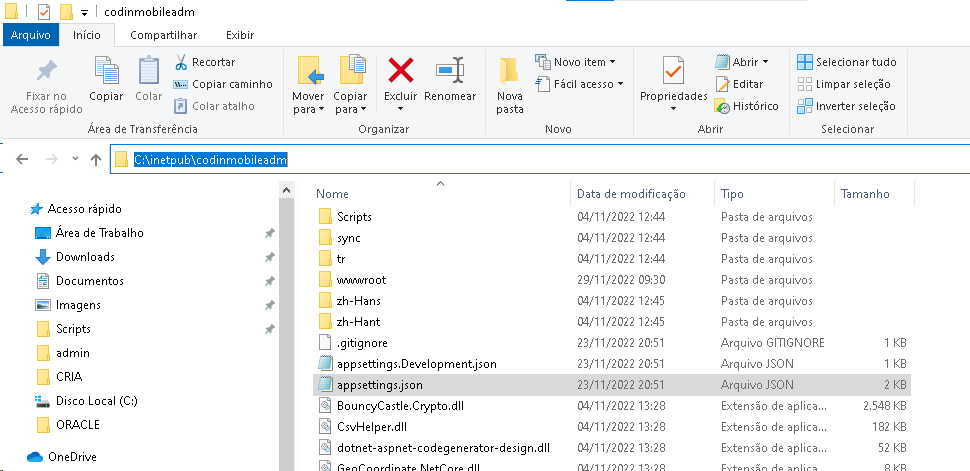970x471 pixels.
Task: Click Limpar seleção
Action: [844, 84]
